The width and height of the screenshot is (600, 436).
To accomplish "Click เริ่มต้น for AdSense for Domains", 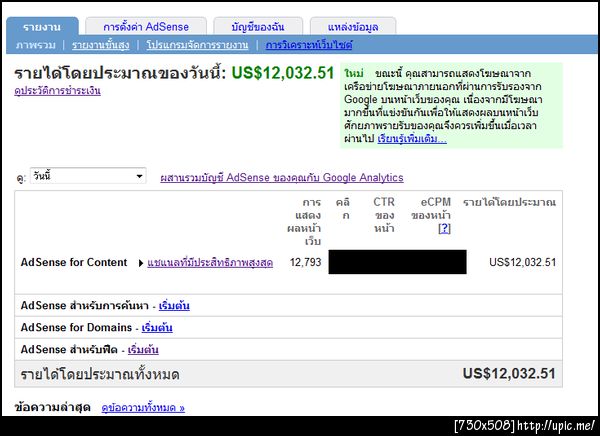I will coord(157,328).
